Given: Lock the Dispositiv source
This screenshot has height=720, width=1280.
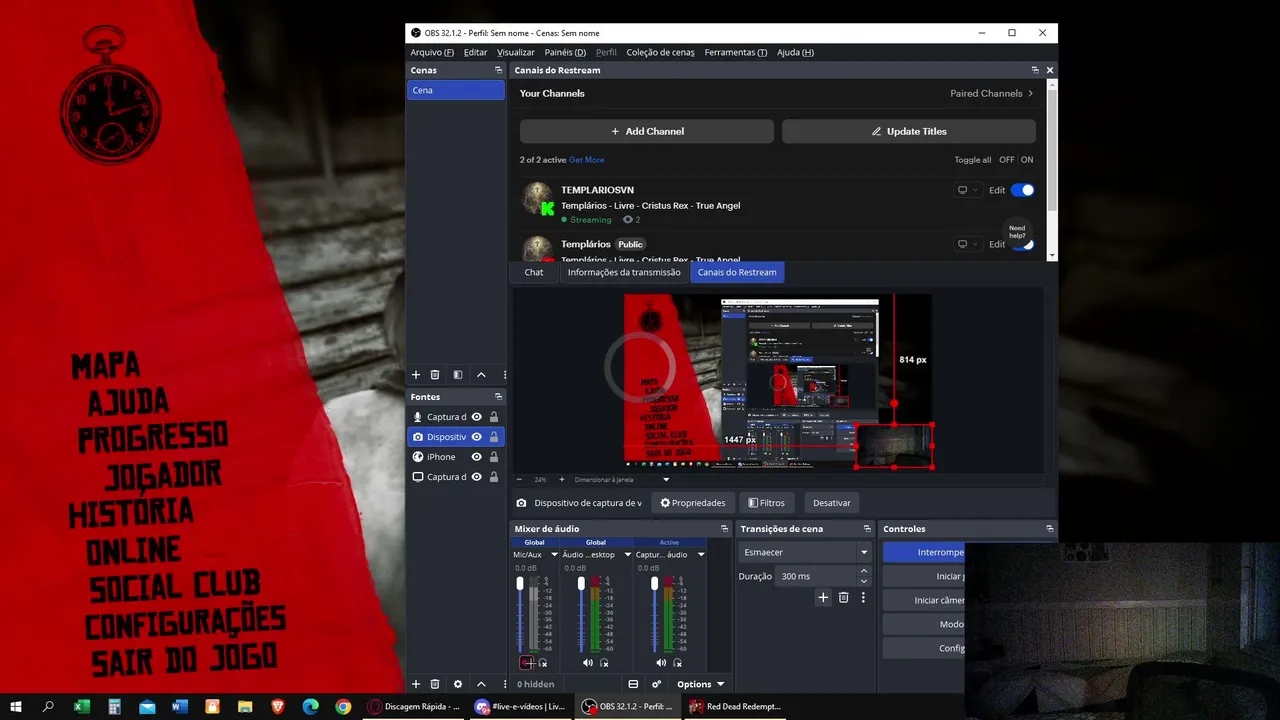Looking at the screenshot, I should [494, 437].
